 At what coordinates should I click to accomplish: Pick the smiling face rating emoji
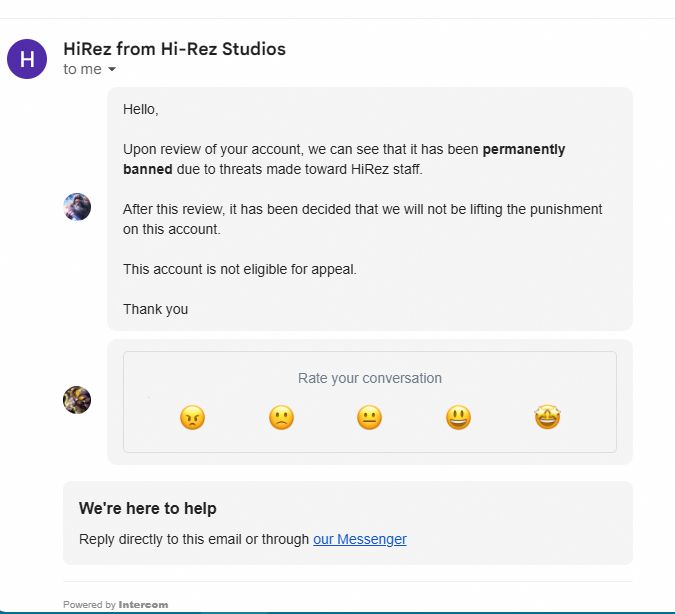pyautogui.click(x=458, y=418)
